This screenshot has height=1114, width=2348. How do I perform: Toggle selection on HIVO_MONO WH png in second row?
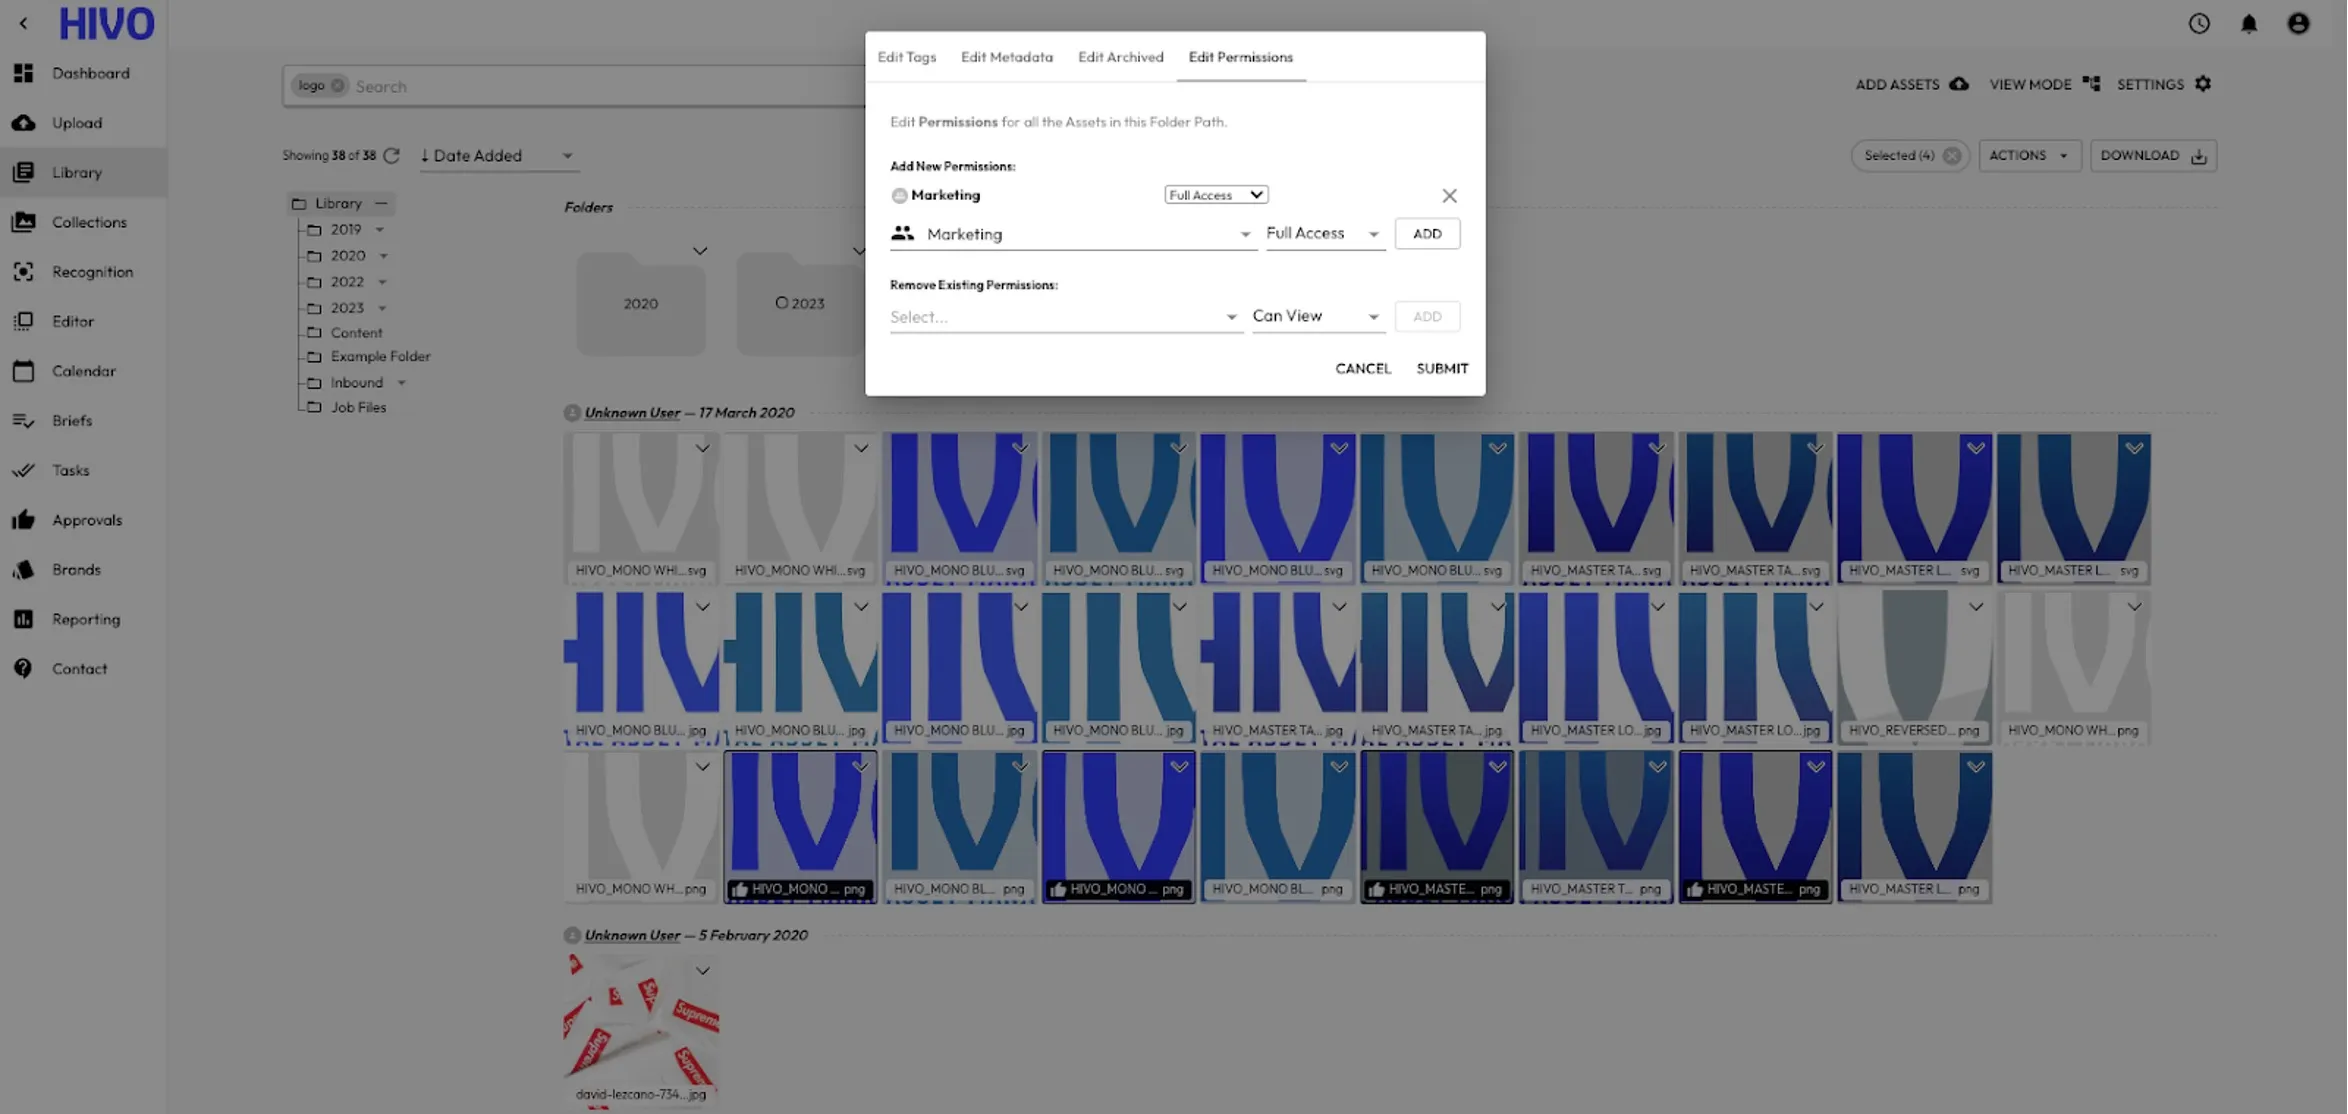(x=2134, y=607)
